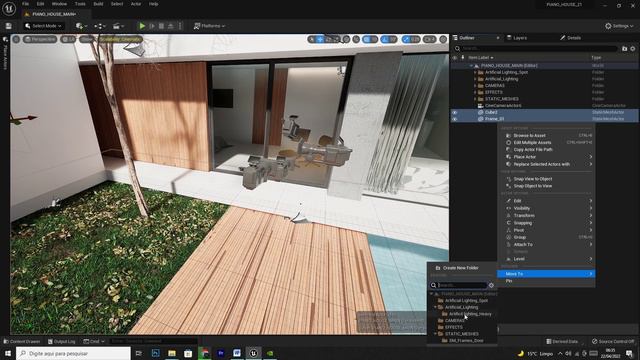Open the Select Mode dropdown
The image size is (640, 360).
[43, 26]
